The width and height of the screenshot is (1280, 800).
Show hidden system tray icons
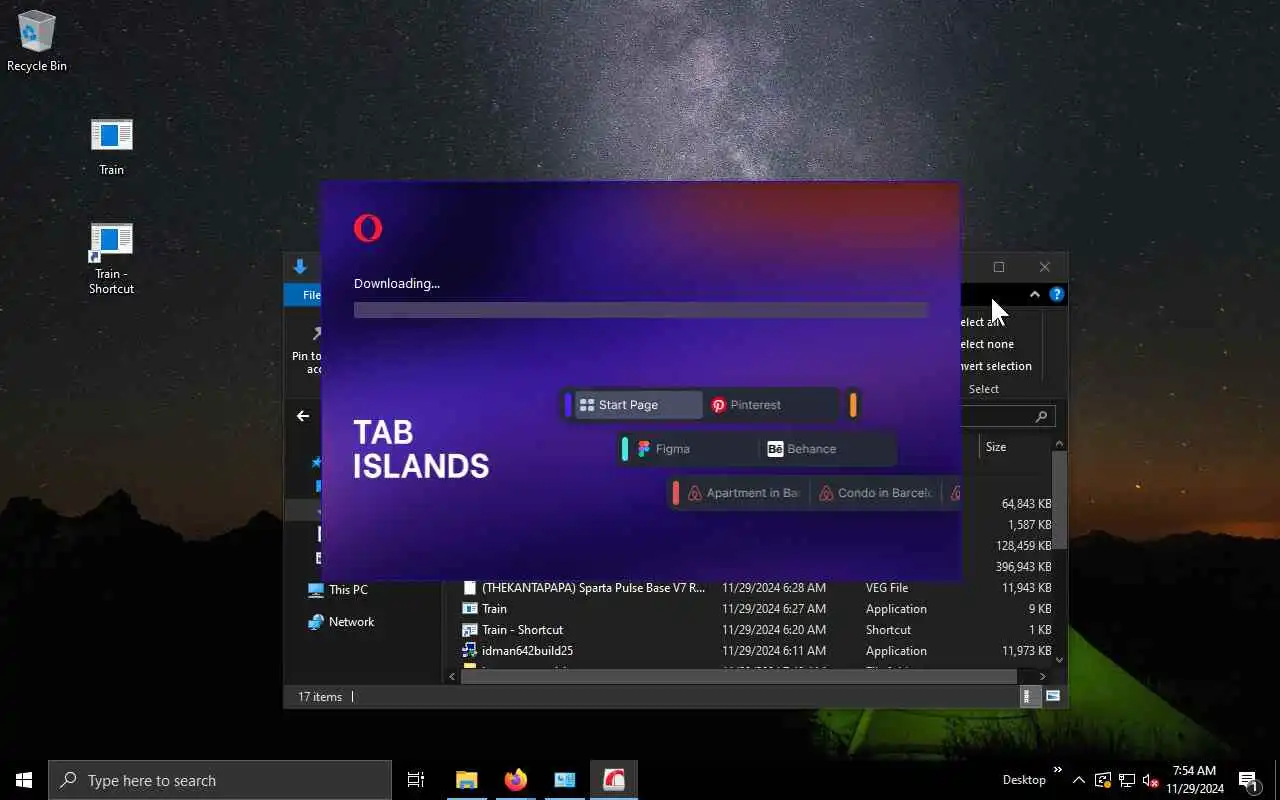pyautogui.click(x=1079, y=780)
